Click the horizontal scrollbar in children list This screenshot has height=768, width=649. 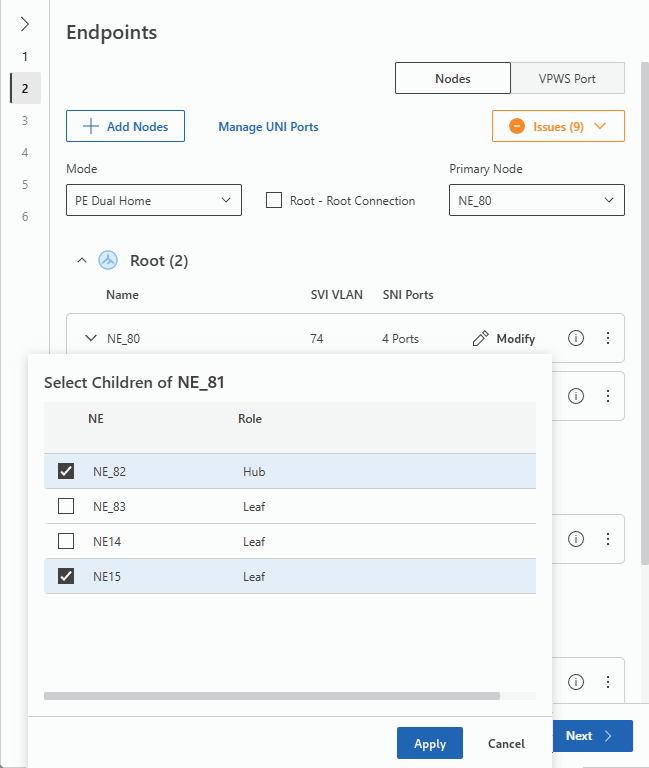pyautogui.click(x=272, y=695)
